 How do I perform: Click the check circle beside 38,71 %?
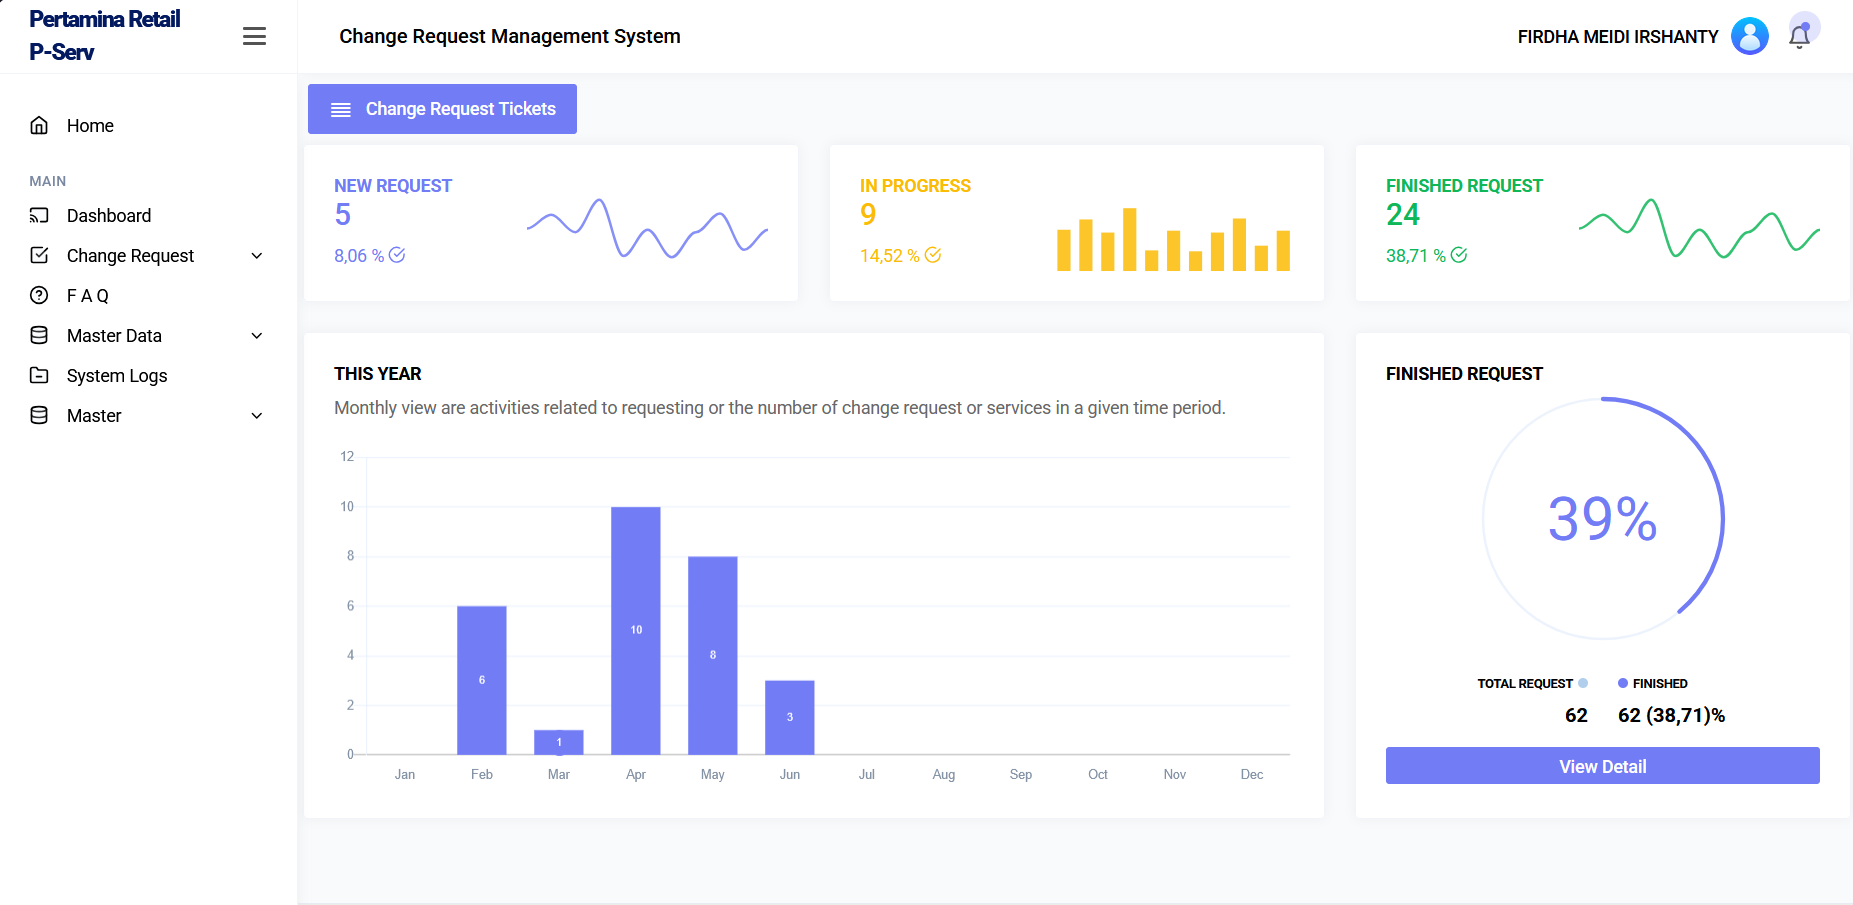[1459, 255]
